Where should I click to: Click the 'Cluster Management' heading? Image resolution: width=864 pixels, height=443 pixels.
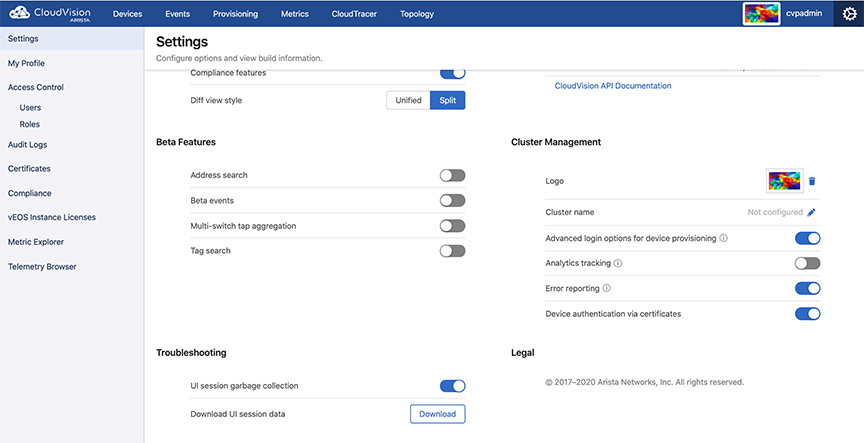(x=556, y=142)
